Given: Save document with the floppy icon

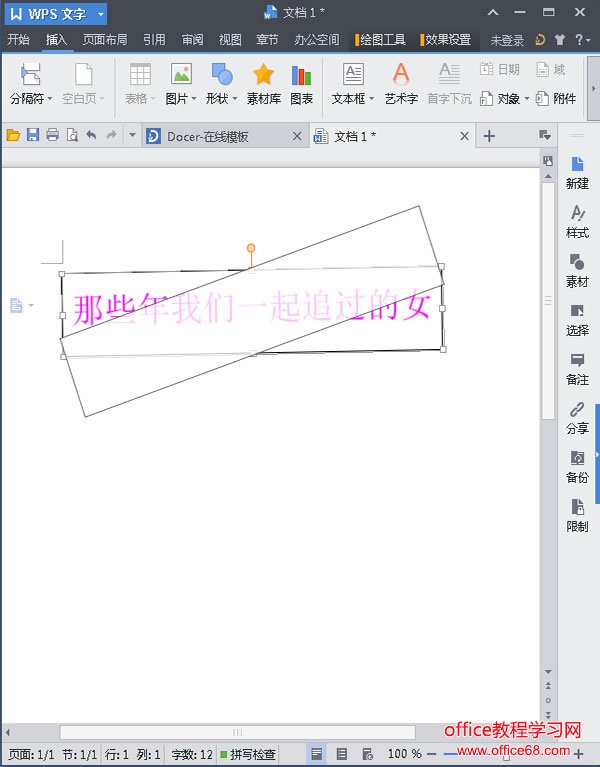Looking at the screenshot, I should pos(33,135).
